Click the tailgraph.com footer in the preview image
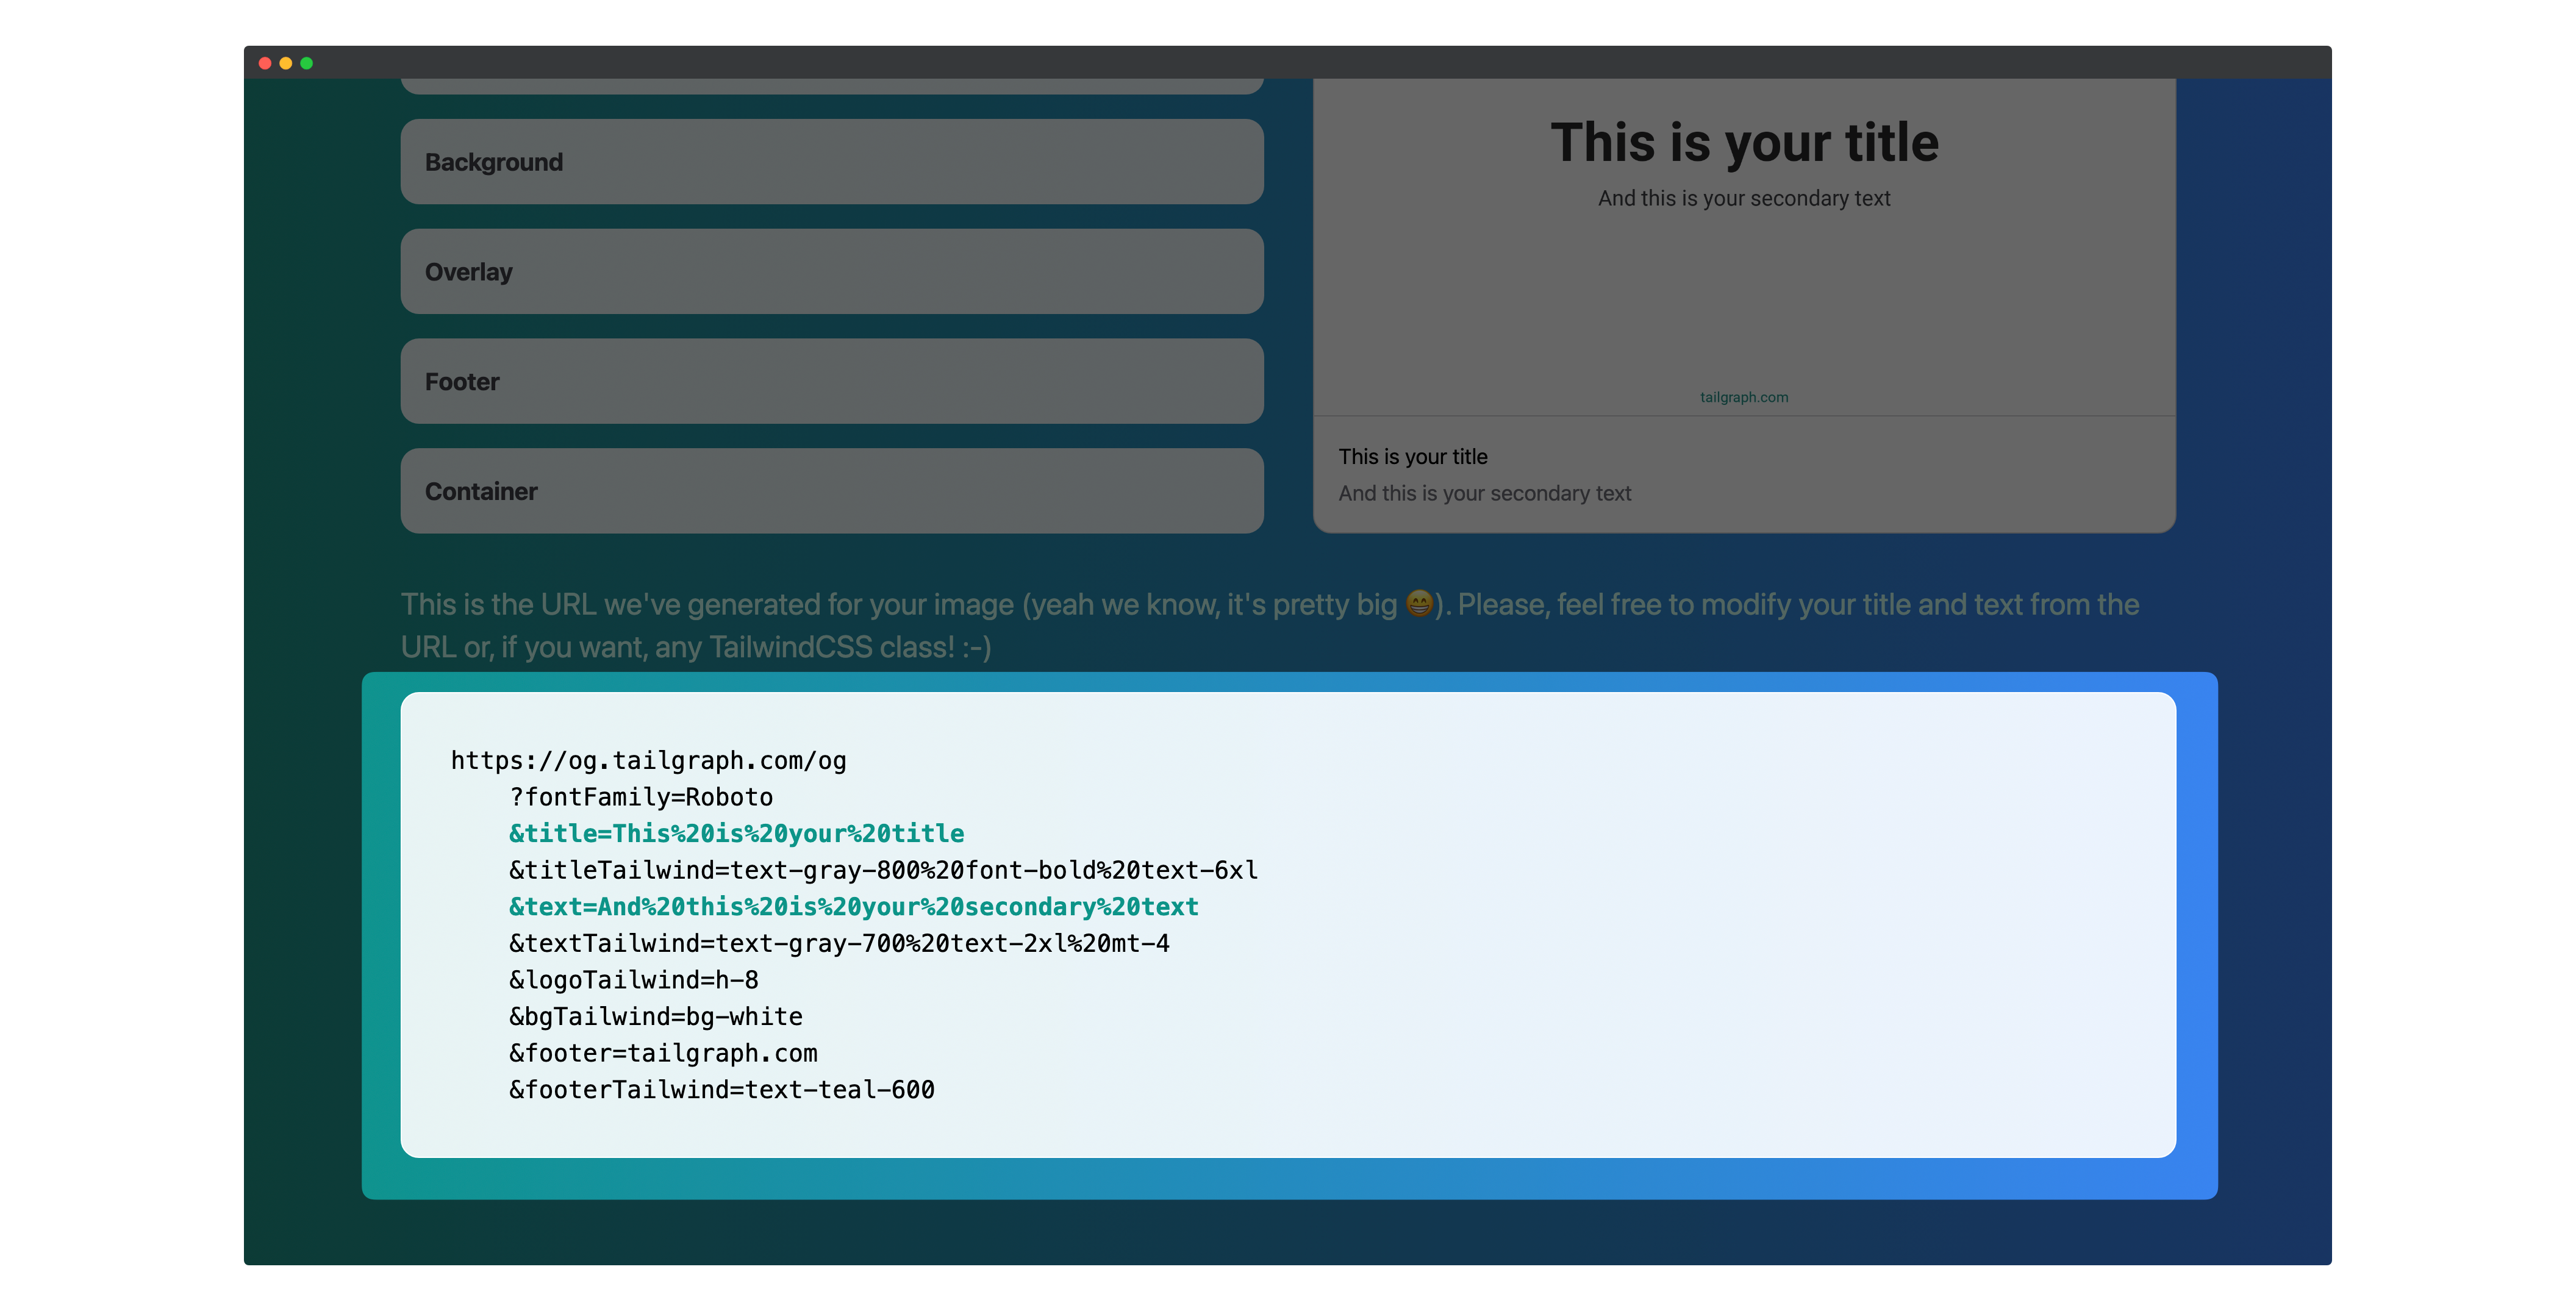 1744,397
